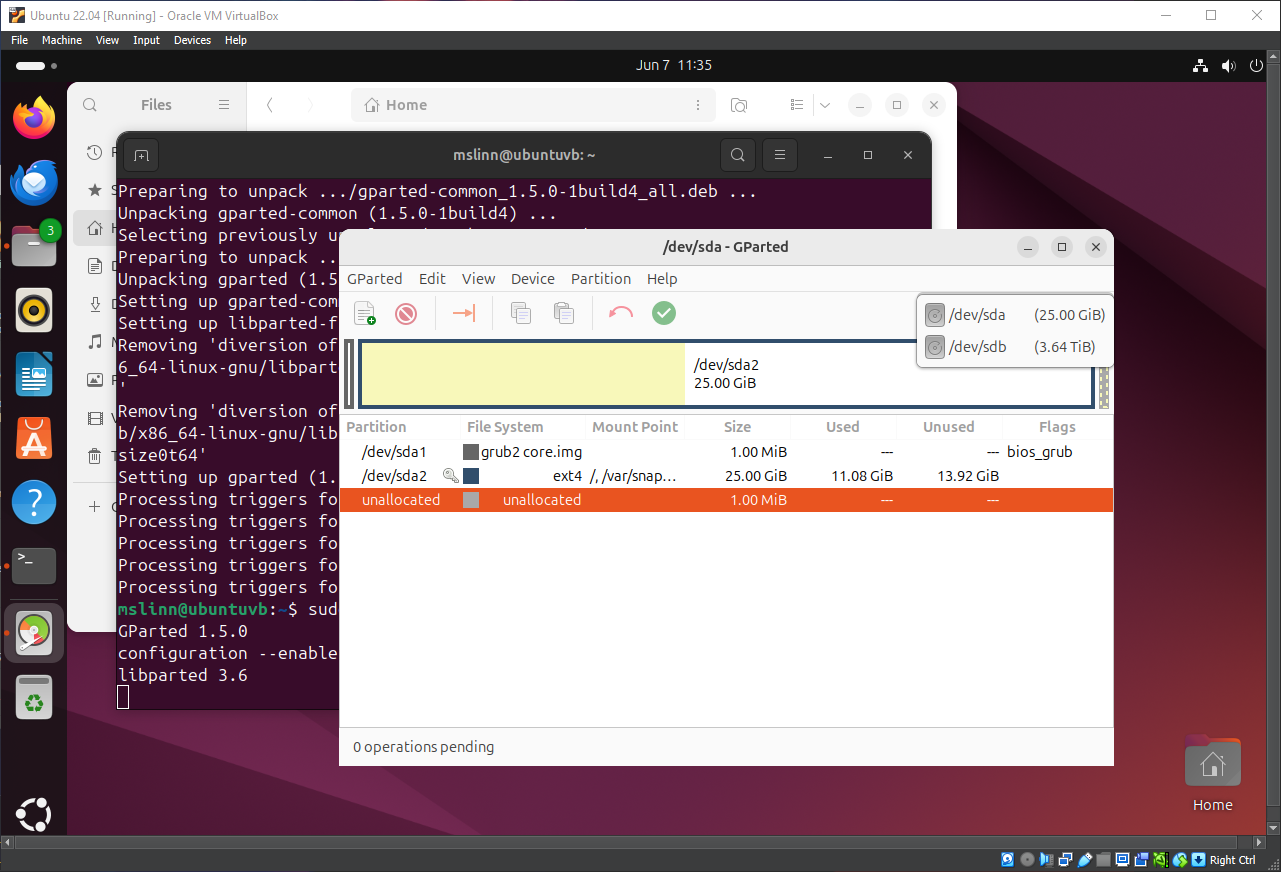Image resolution: width=1281 pixels, height=872 pixels.
Task: Open the View menu in GParted
Action: 478,279
